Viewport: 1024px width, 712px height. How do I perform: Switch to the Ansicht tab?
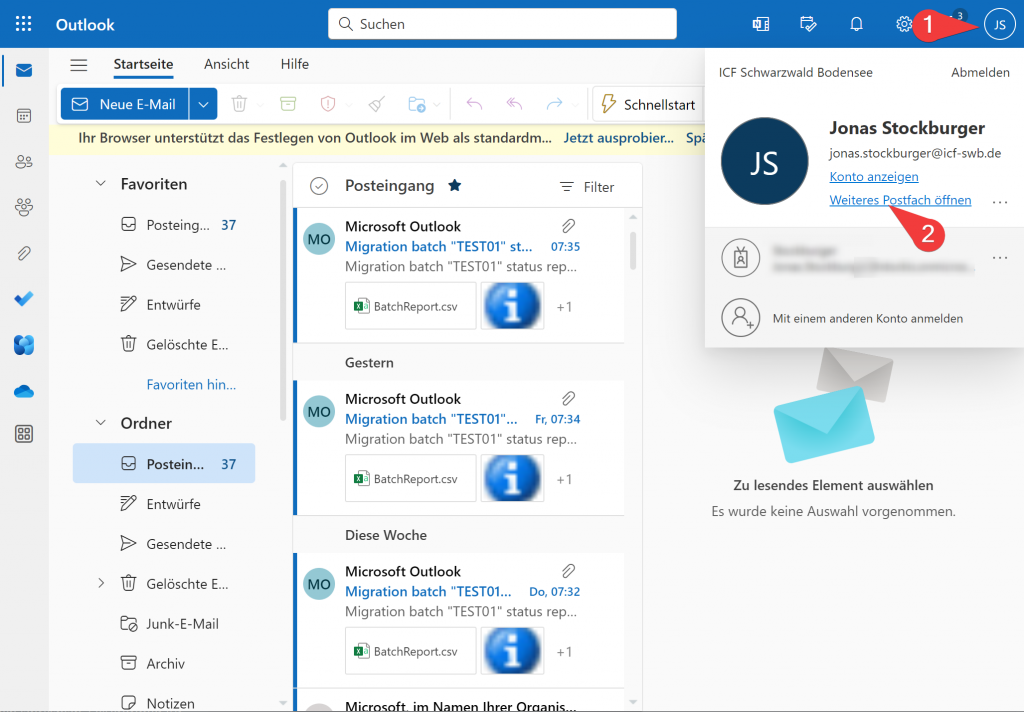pos(227,64)
